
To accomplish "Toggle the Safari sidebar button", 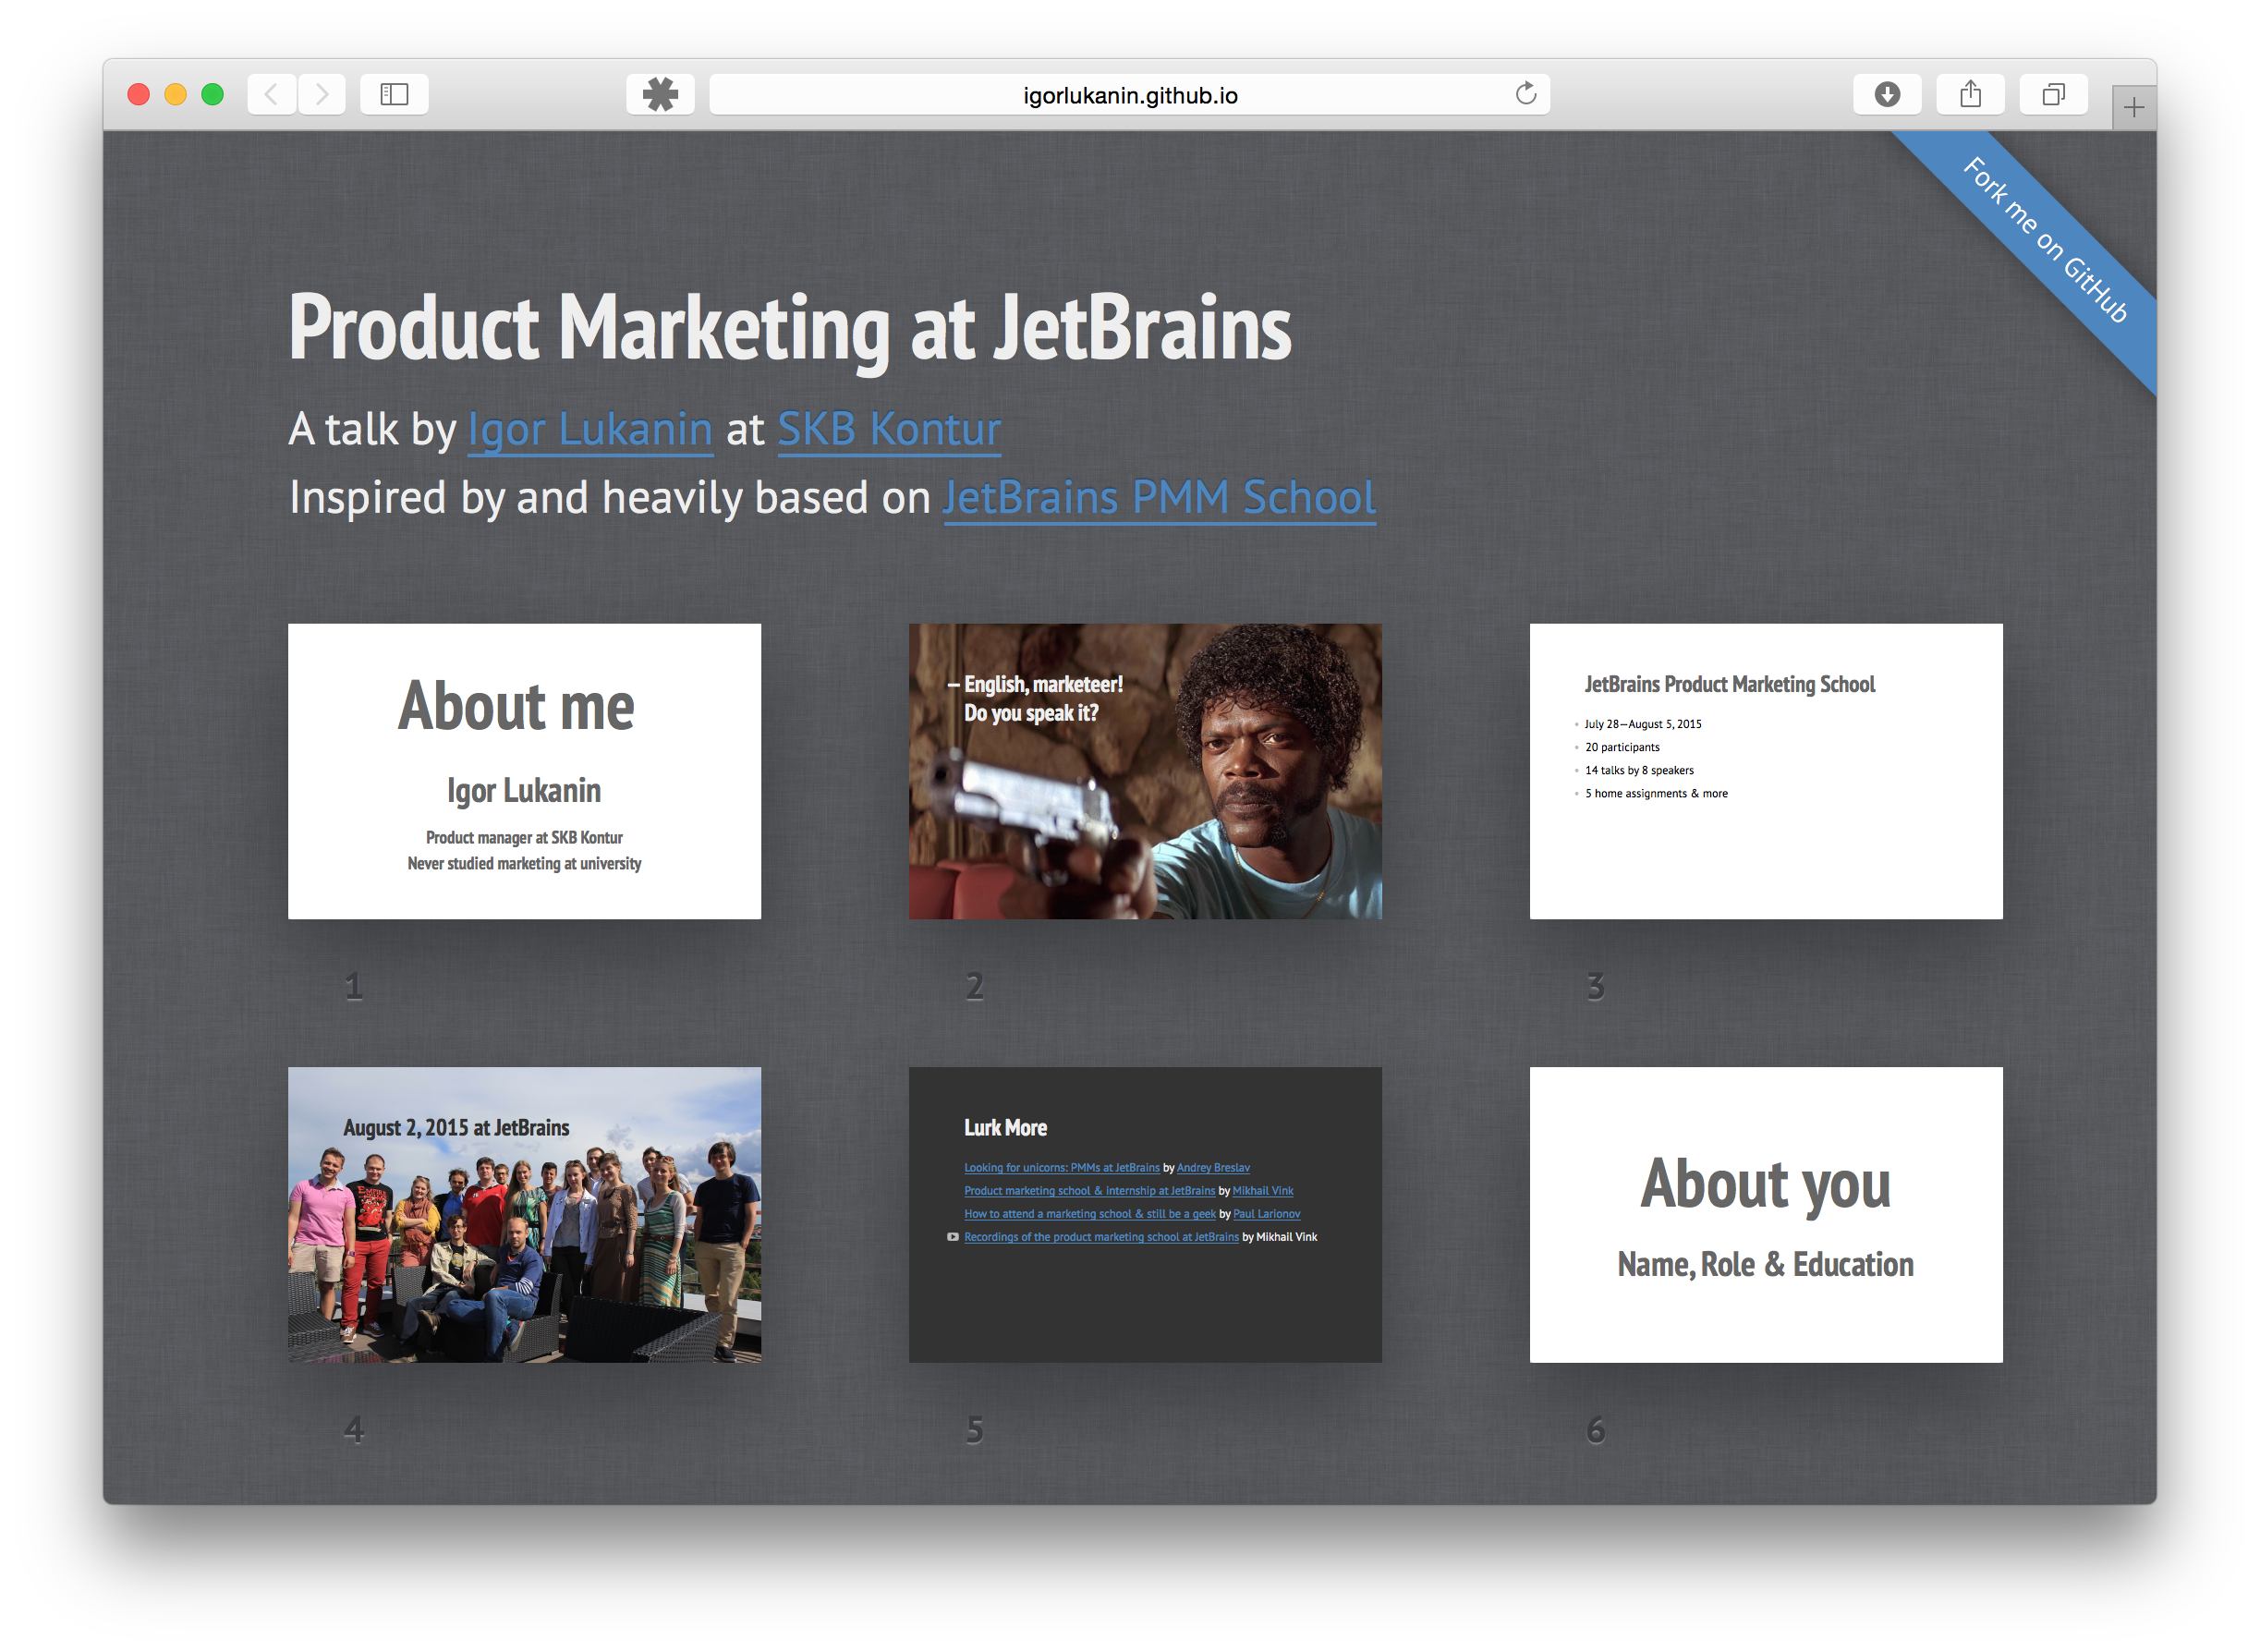I will click(394, 95).
